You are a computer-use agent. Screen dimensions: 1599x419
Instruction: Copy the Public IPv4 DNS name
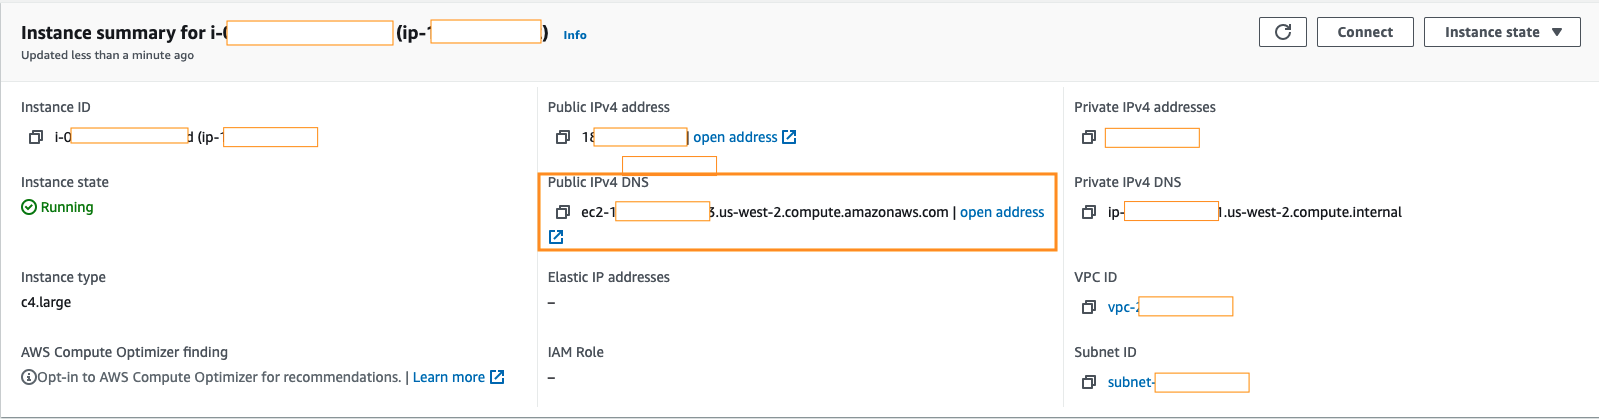click(x=563, y=212)
